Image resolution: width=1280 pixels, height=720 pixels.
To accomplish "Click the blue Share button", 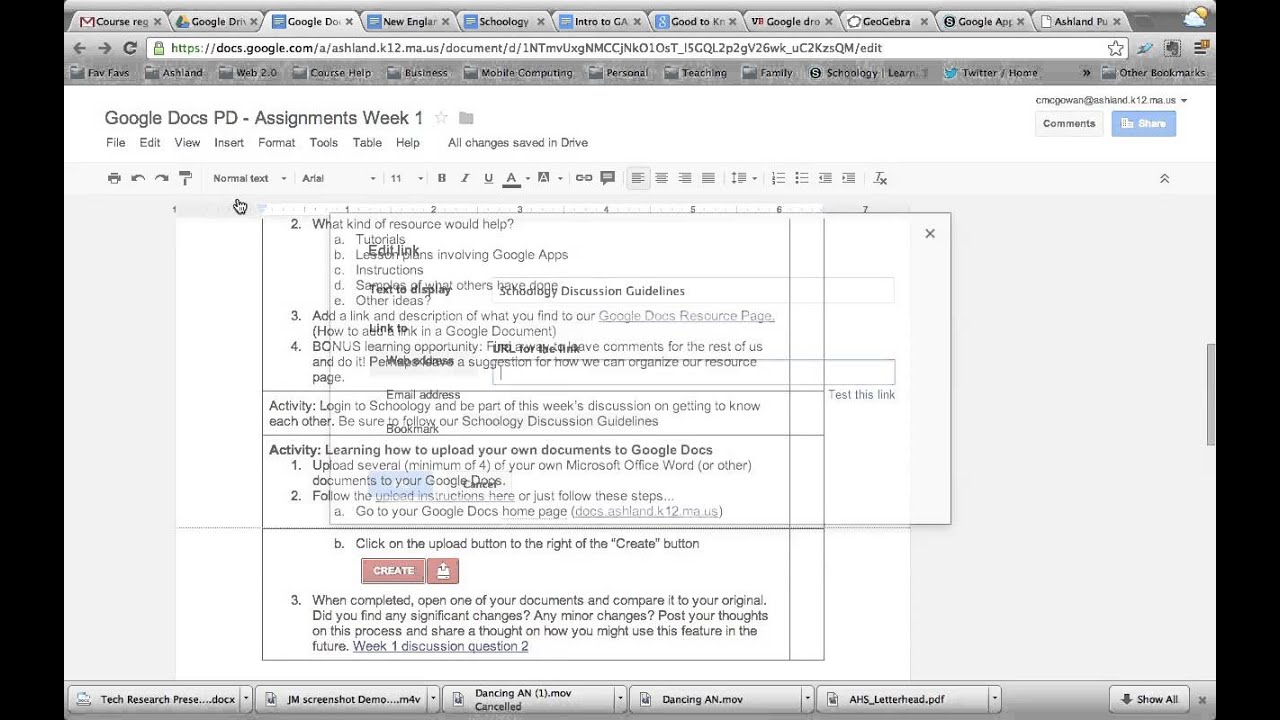I will click(x=1144, y=123).
